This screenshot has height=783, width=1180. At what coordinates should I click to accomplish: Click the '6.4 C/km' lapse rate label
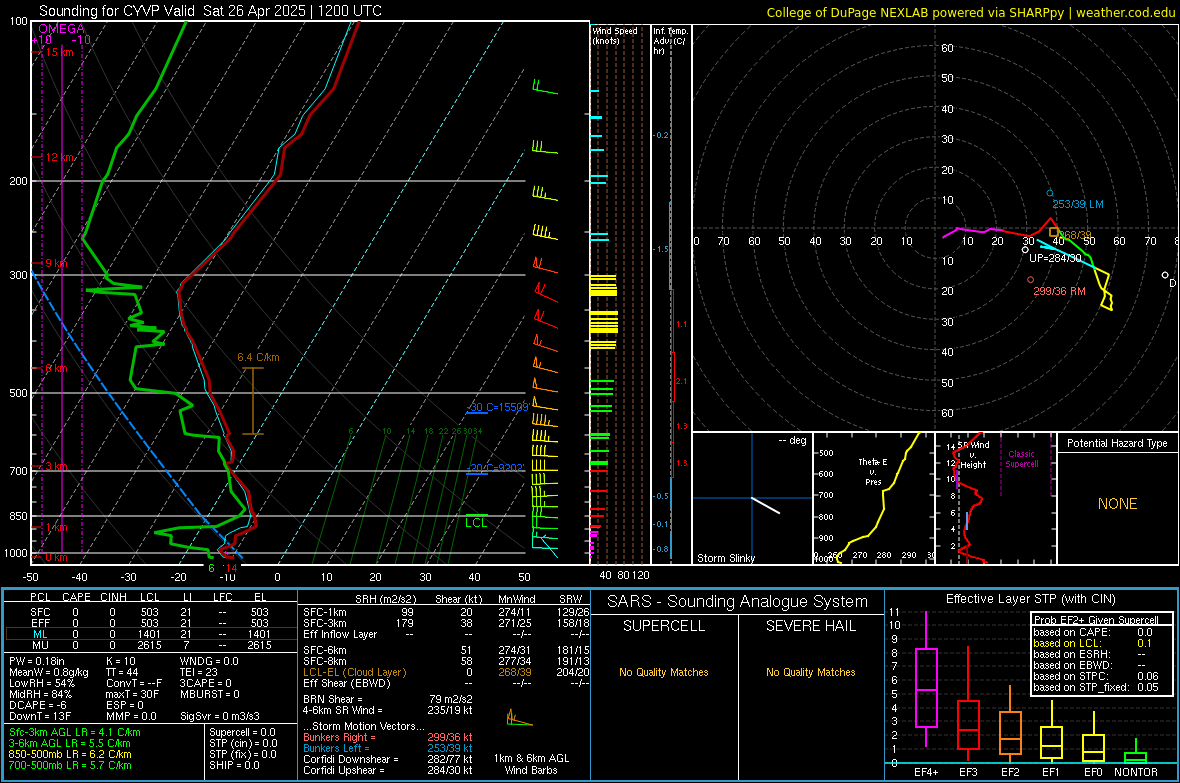point(258,357)
